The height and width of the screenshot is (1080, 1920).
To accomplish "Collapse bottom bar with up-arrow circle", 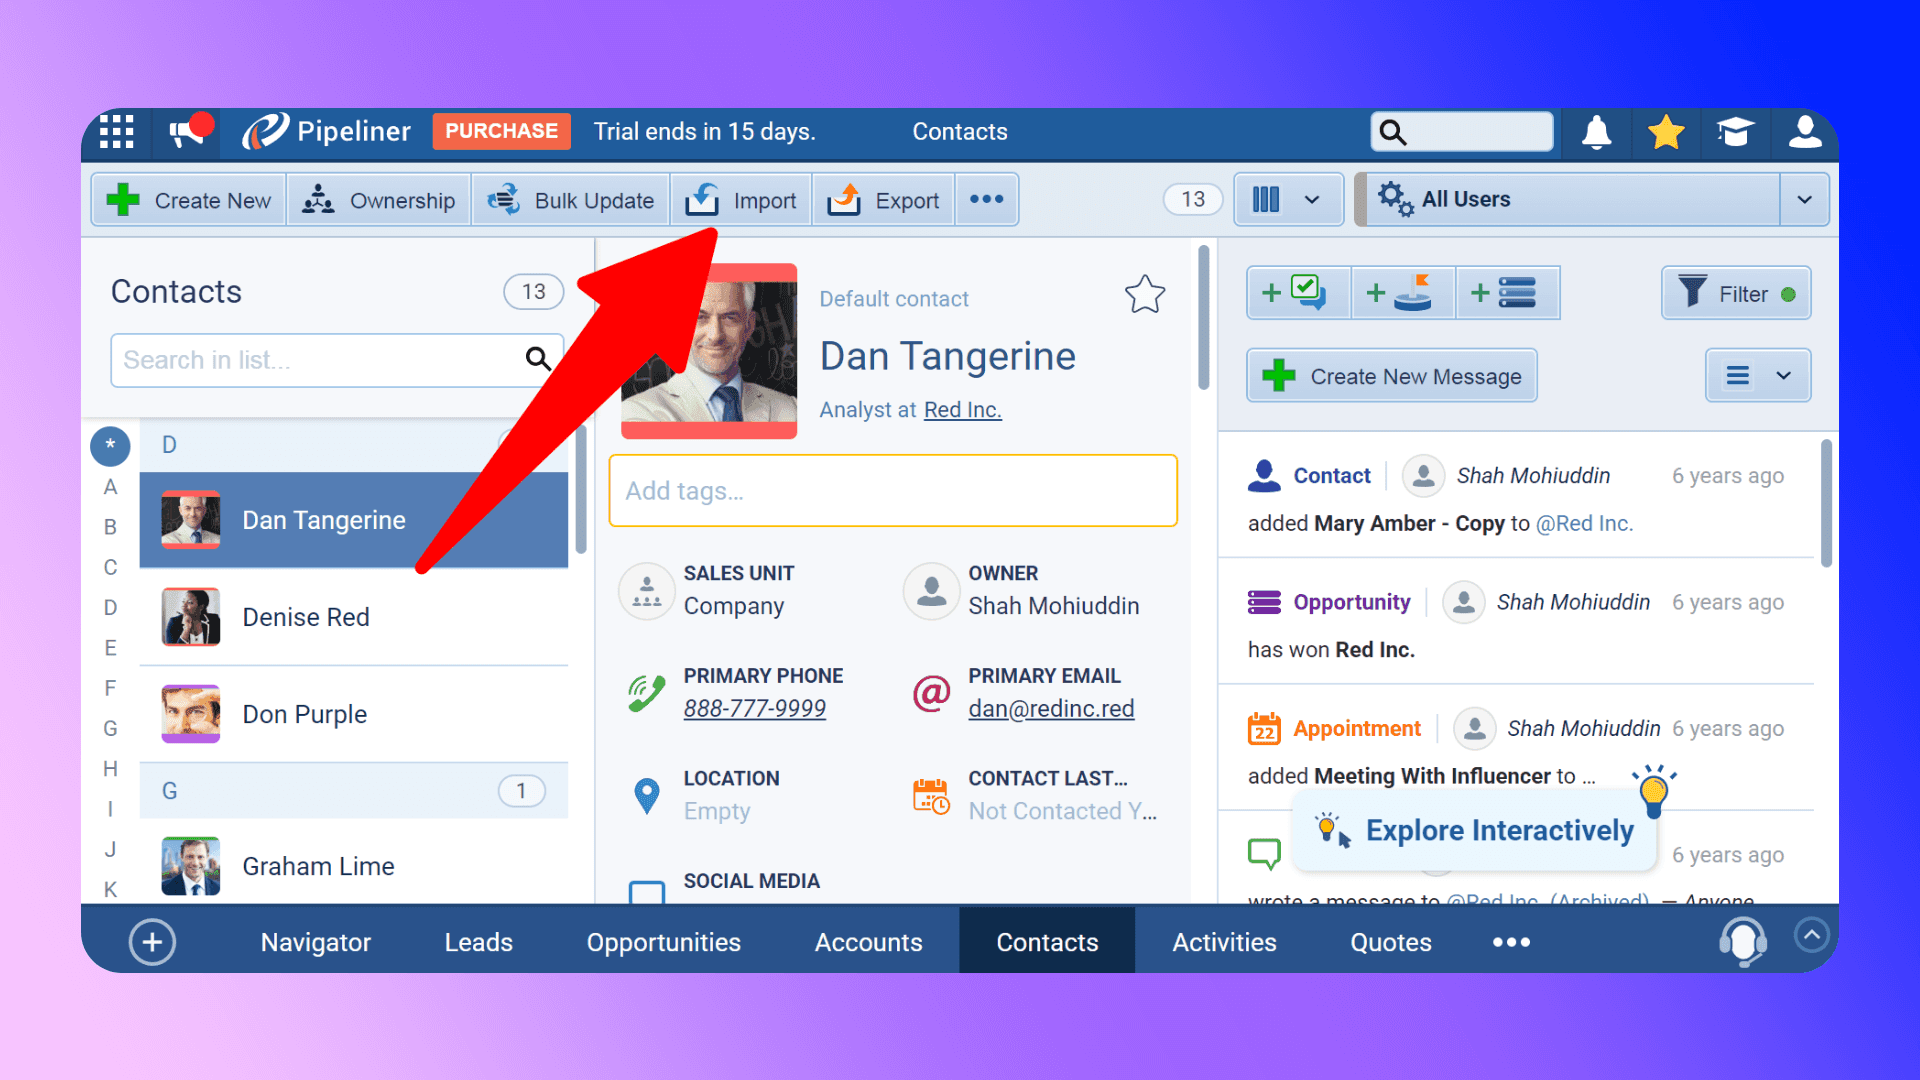I will tap(1812, 935).
